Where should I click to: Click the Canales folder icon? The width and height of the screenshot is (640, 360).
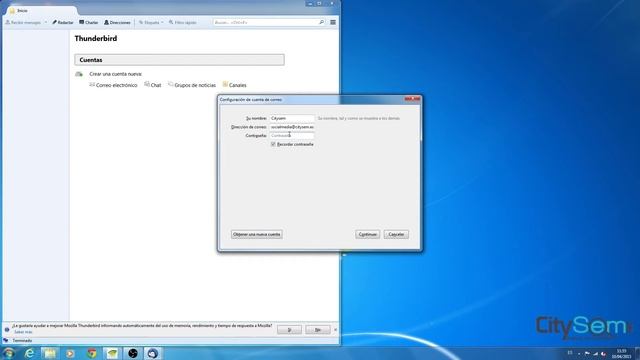225,84
